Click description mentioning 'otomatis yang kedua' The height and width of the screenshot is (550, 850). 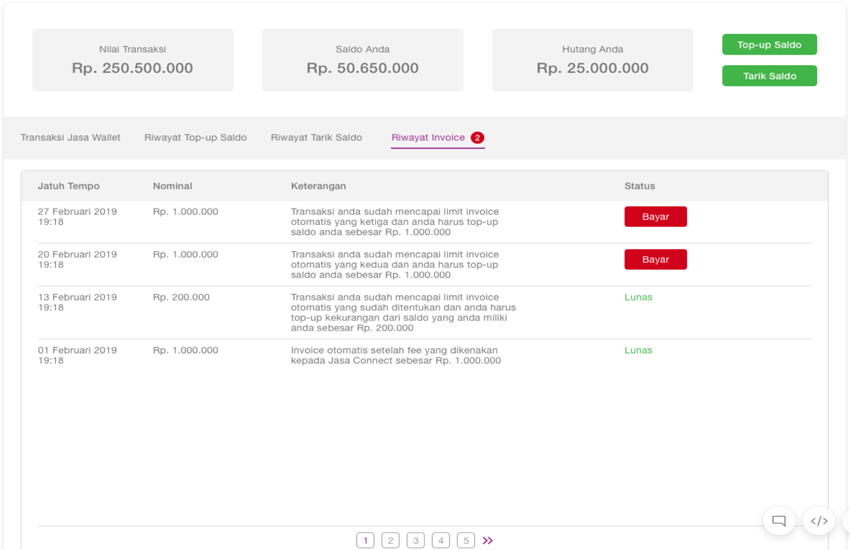395,264
